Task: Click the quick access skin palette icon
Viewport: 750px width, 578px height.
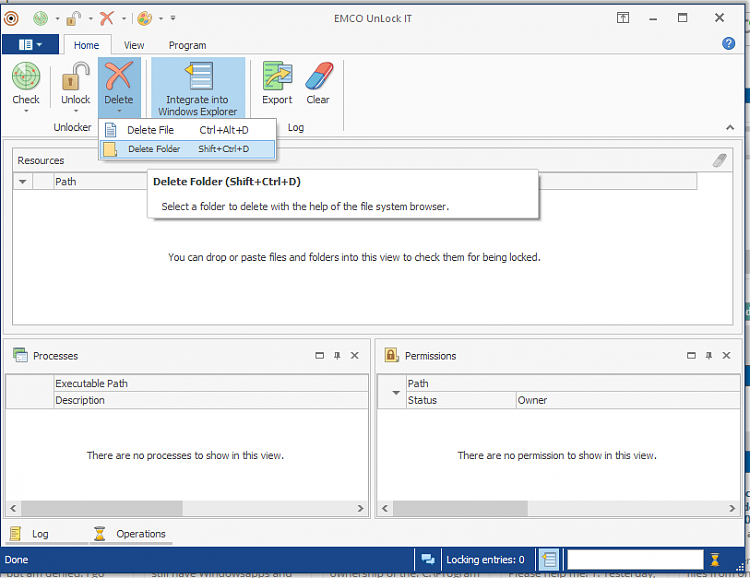Action: click(144, 19)
